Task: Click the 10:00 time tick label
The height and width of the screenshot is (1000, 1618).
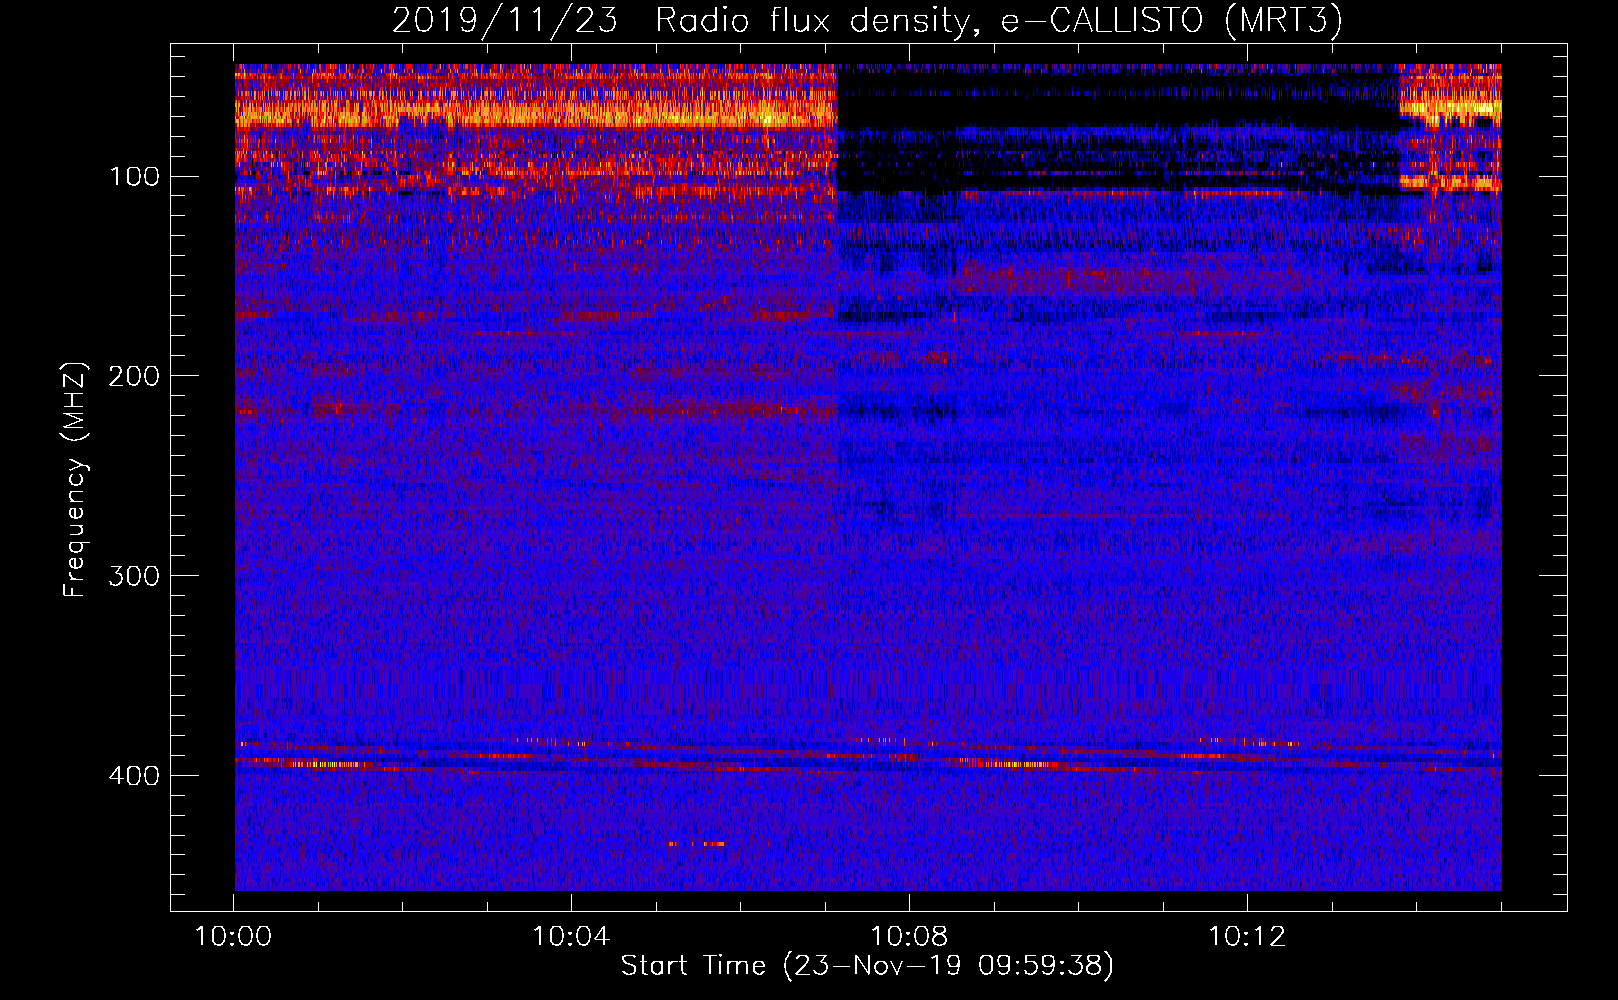Action: 233,936
